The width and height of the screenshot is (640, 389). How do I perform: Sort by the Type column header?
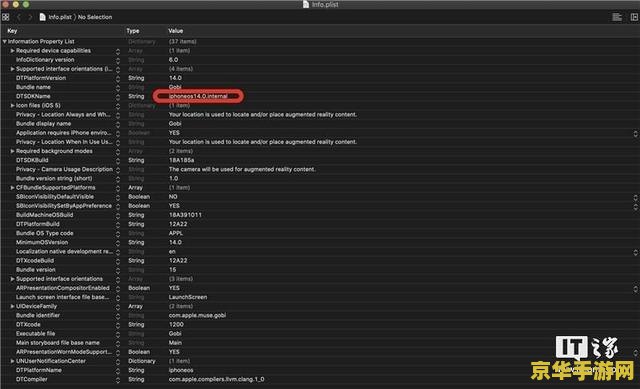133,31
